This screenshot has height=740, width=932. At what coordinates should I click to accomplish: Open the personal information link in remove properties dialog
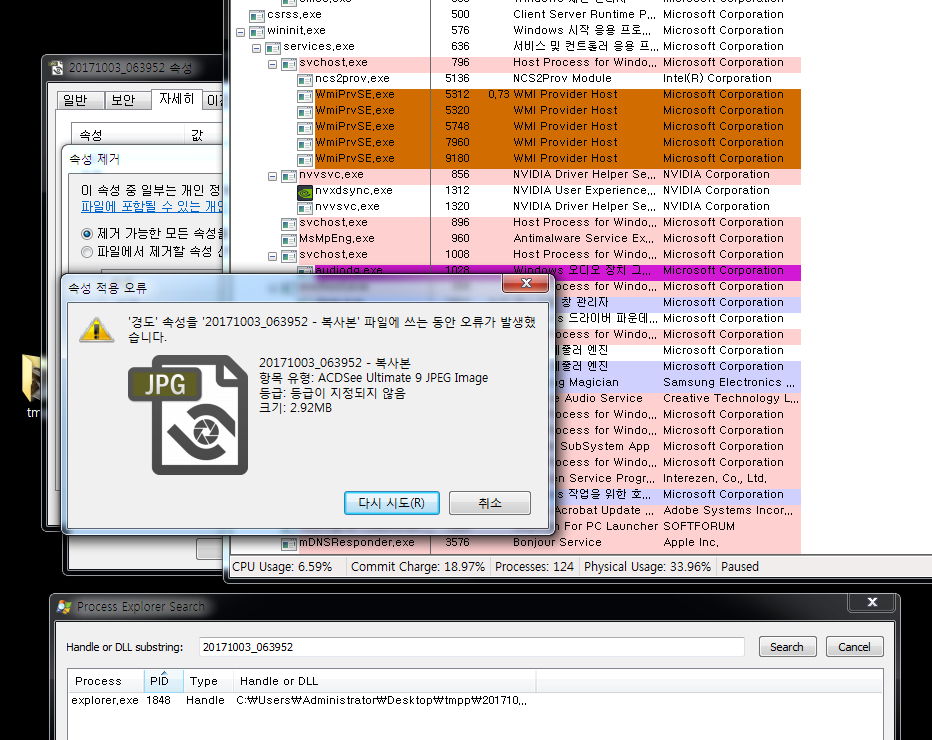(152, 207)
